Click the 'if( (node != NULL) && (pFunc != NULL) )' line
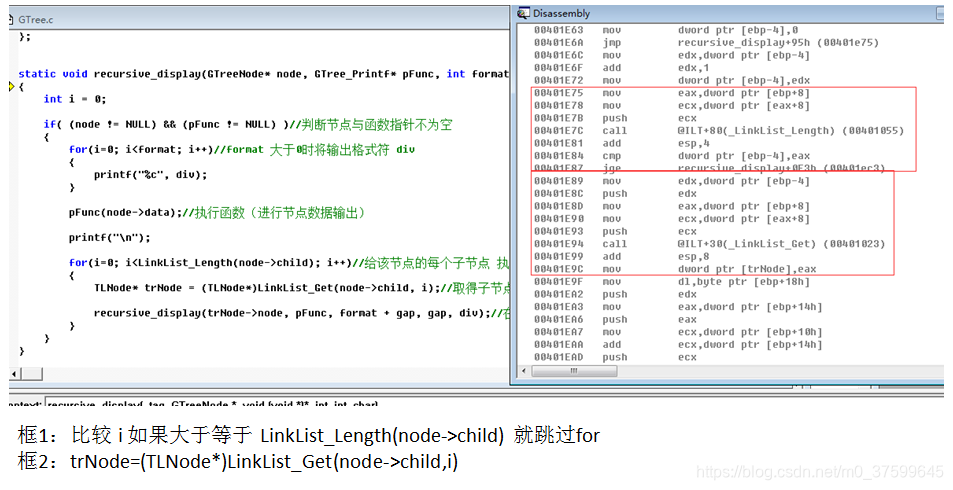 (x=248, y=125)
